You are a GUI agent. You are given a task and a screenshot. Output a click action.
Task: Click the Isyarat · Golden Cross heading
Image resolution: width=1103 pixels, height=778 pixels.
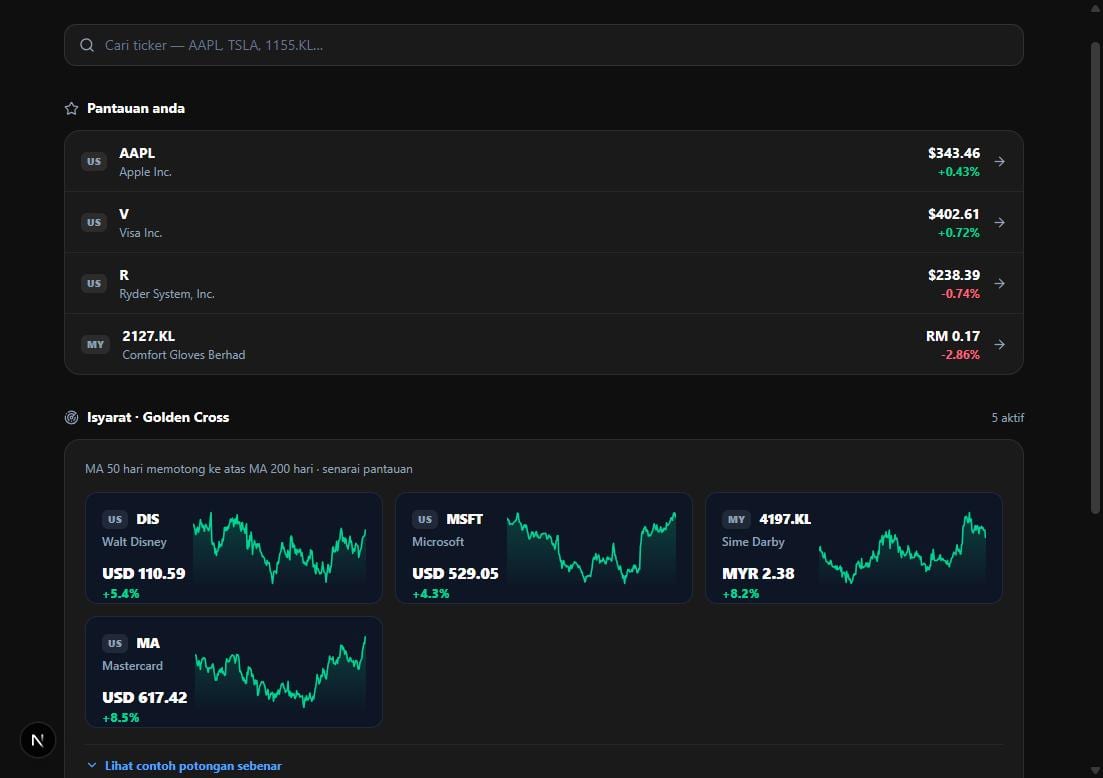(x=158, y=417)
